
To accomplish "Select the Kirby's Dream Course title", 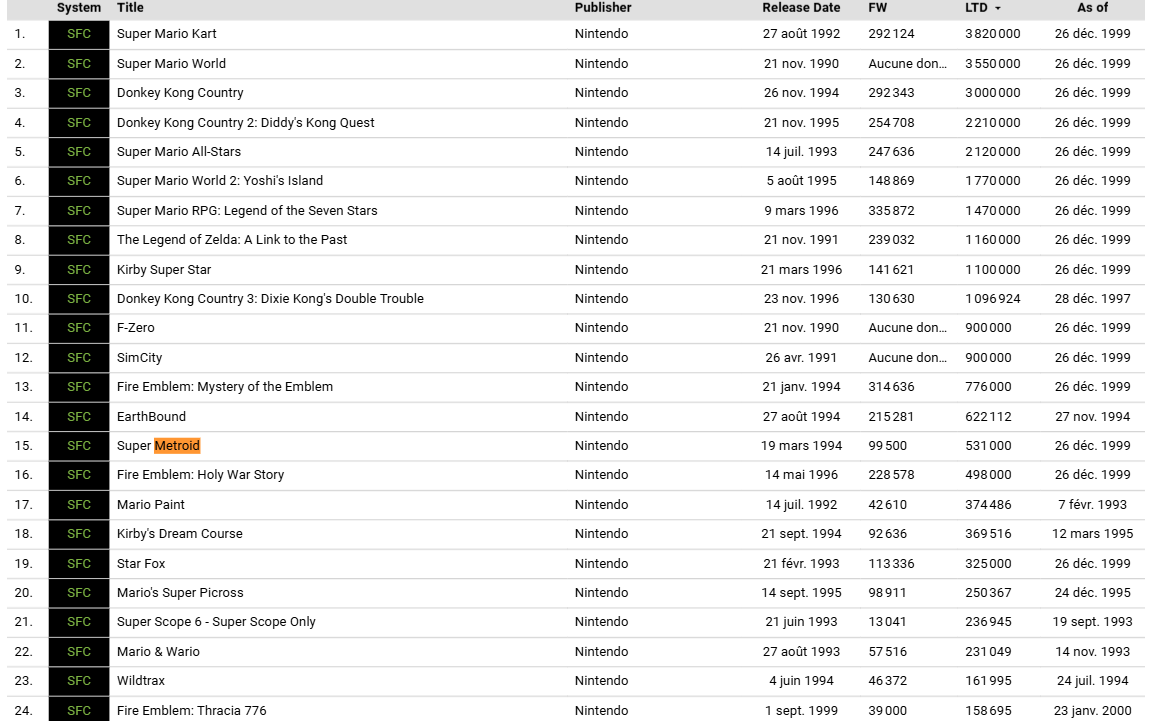I will (x=180, y=534).
